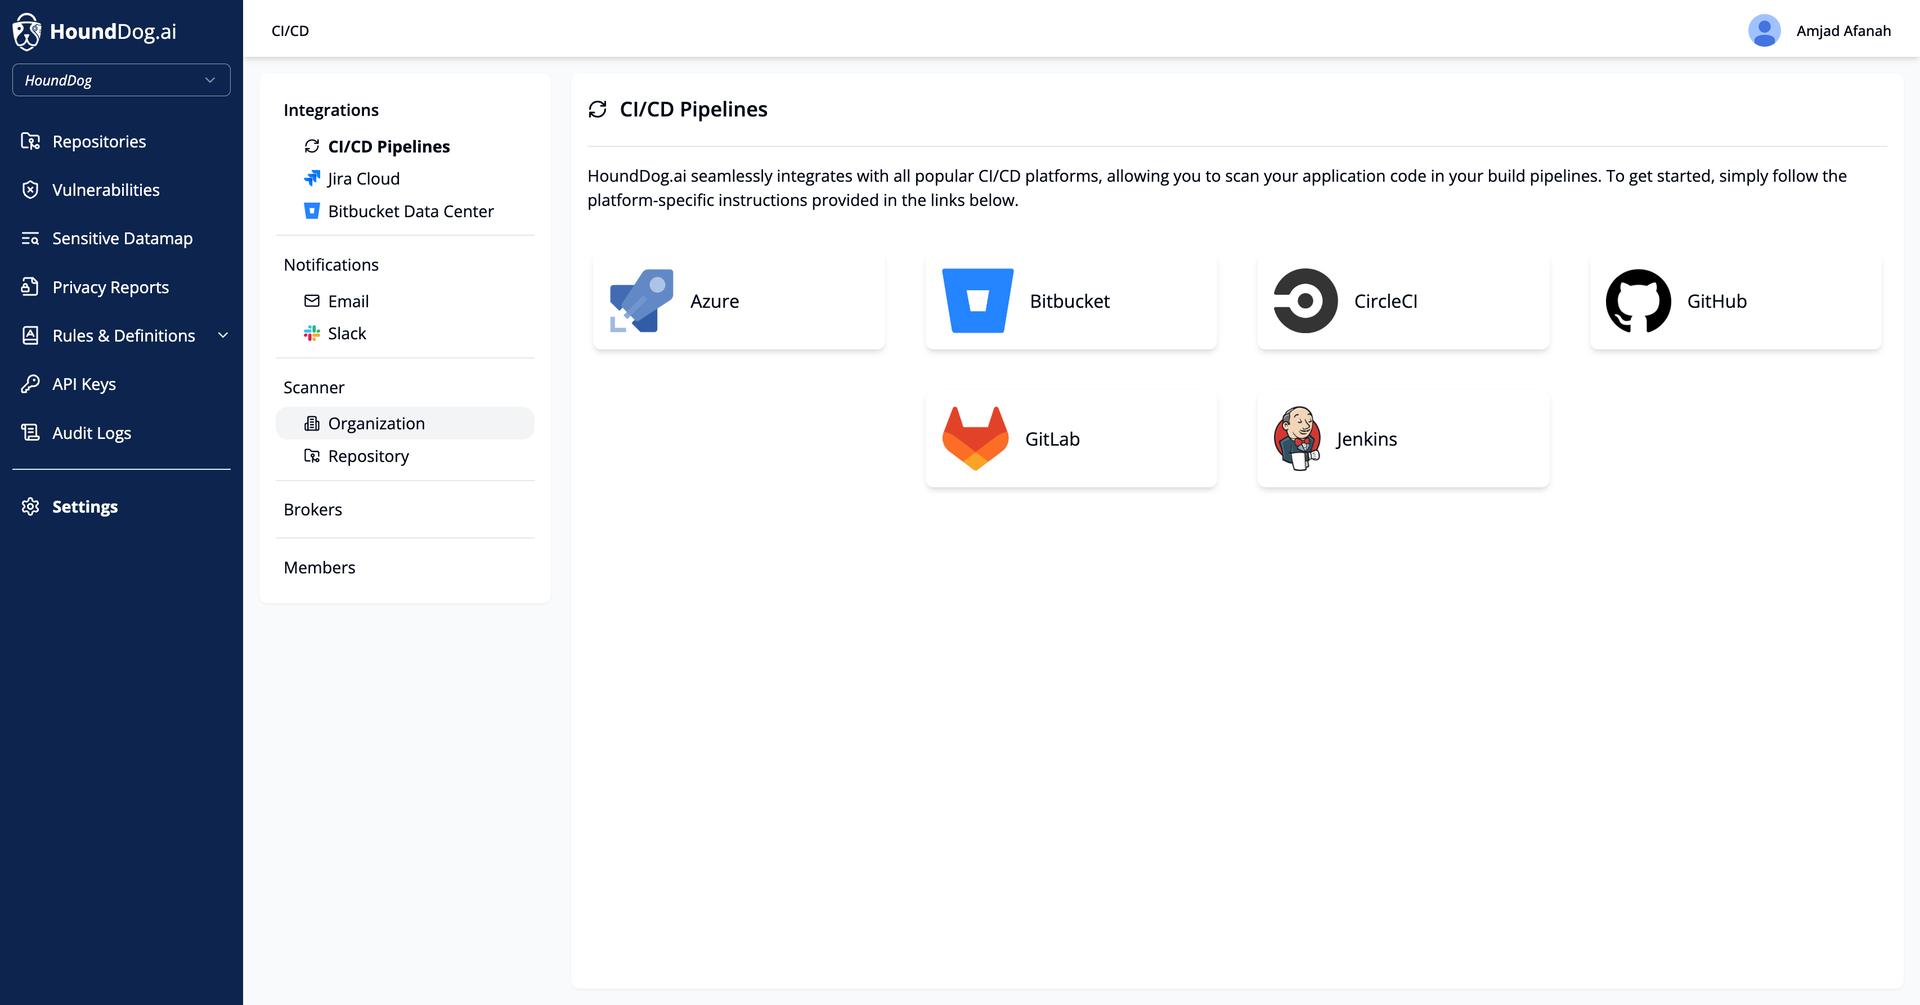
Task: Switch to the Repository scanner section
Action: tap(367, 456)
